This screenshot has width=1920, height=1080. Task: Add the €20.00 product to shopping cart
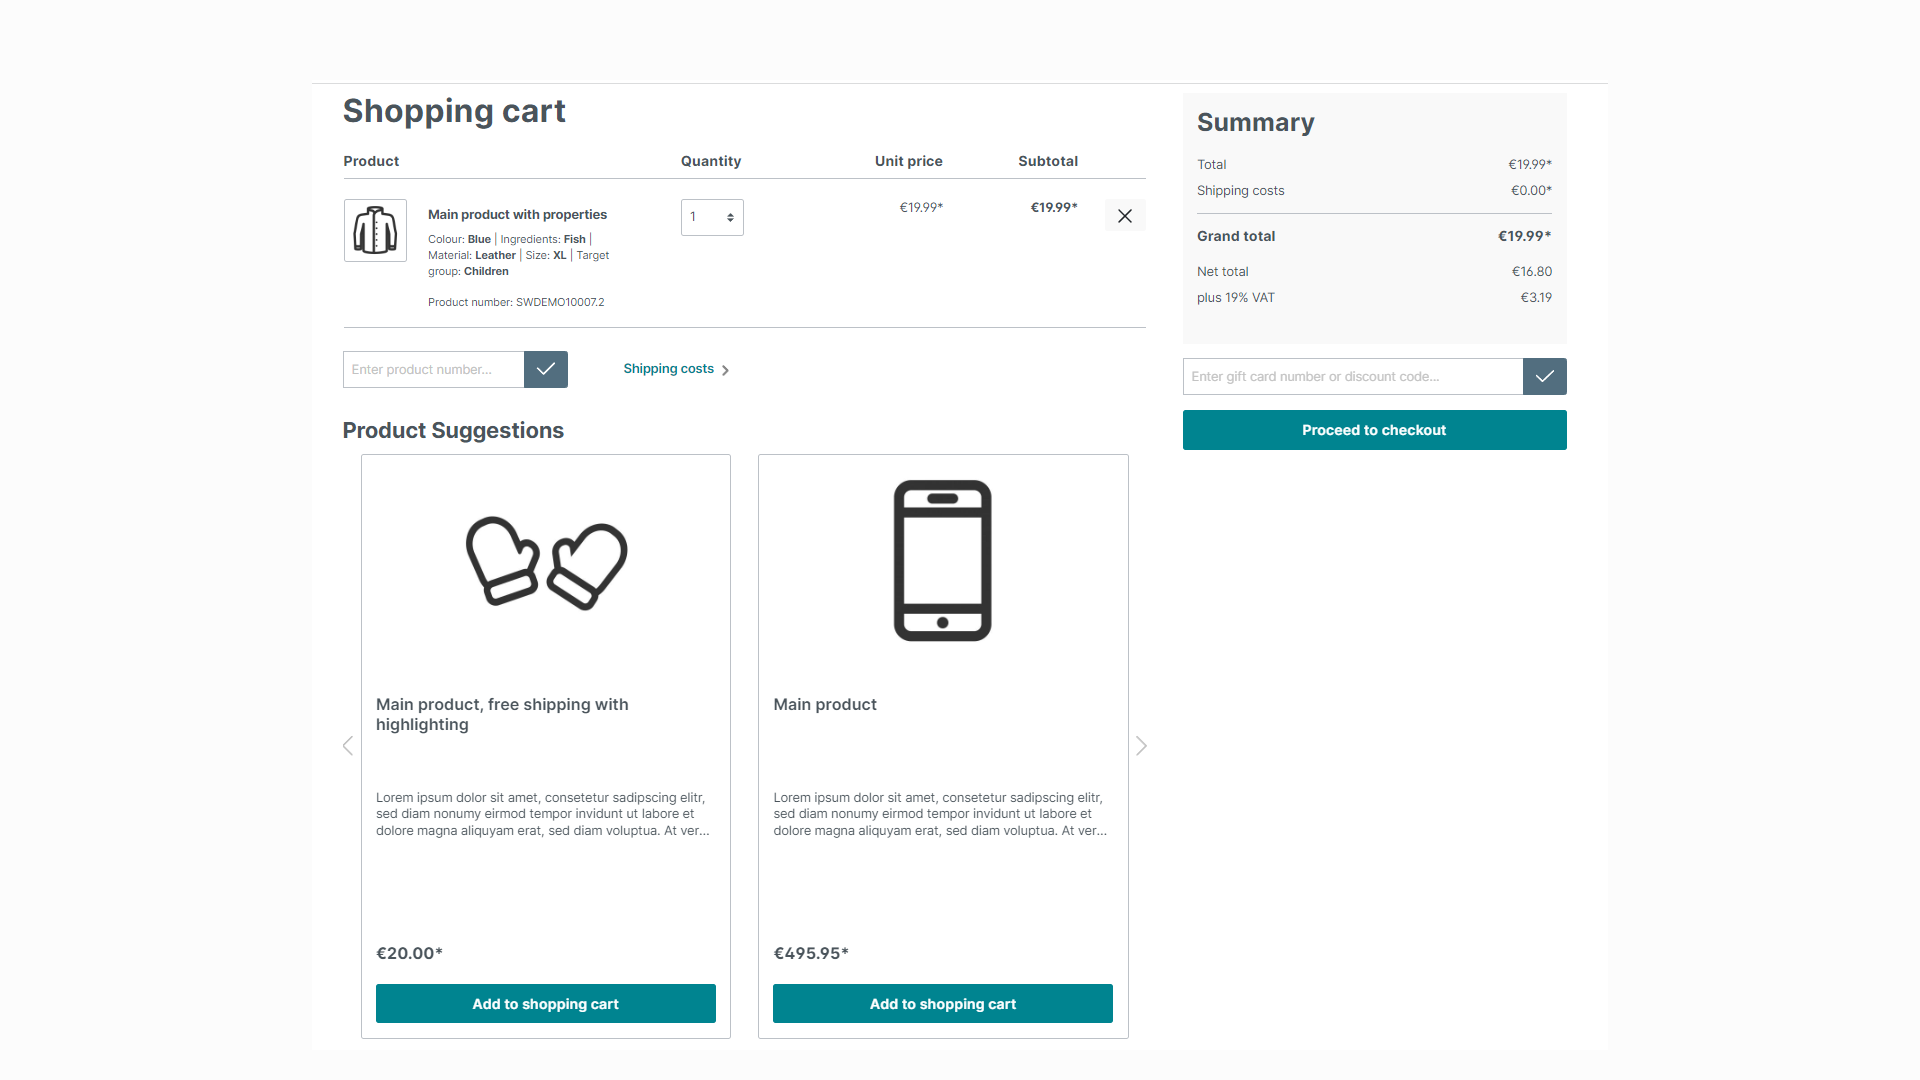[x=546, y=1004]
